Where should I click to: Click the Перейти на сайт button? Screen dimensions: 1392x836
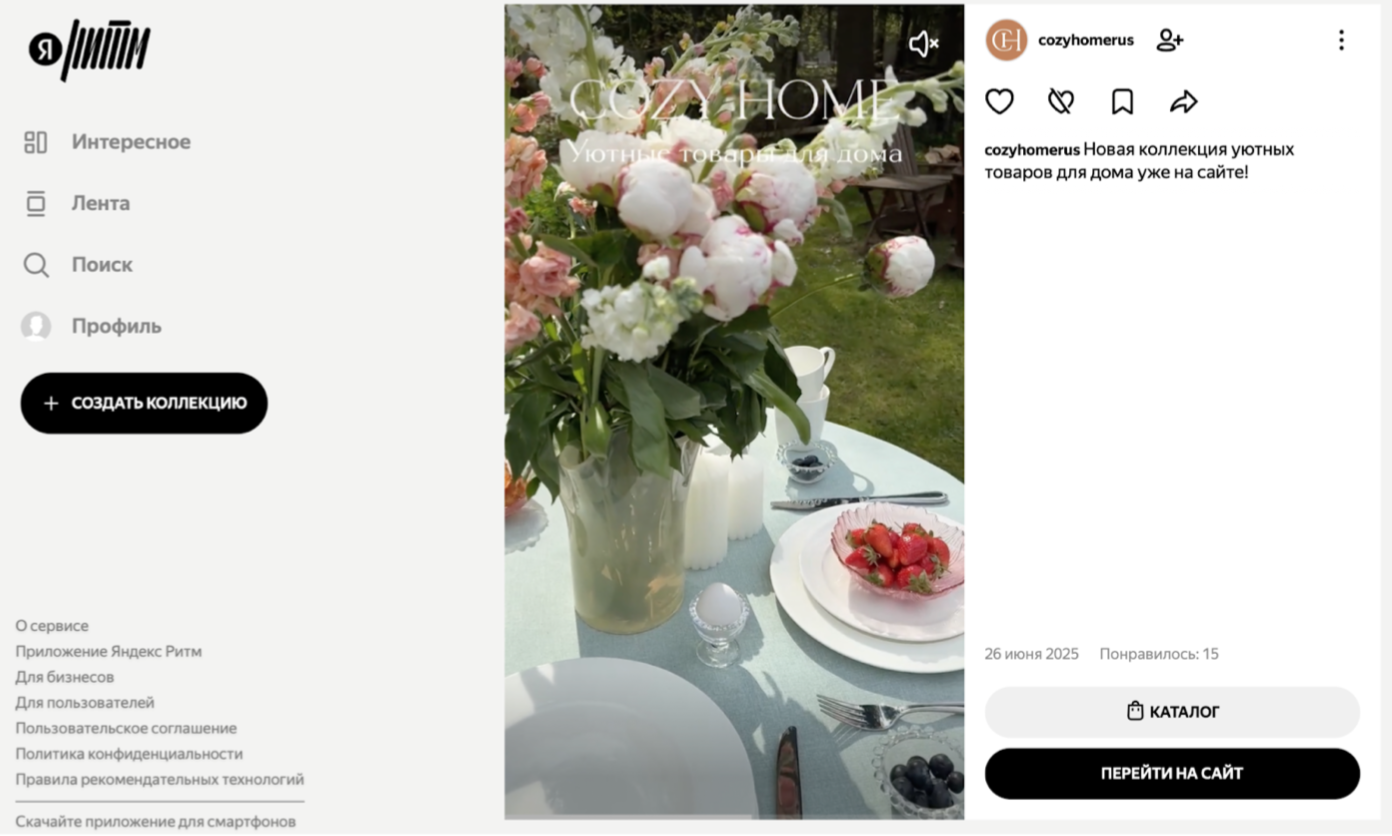tap(1172, 774)
